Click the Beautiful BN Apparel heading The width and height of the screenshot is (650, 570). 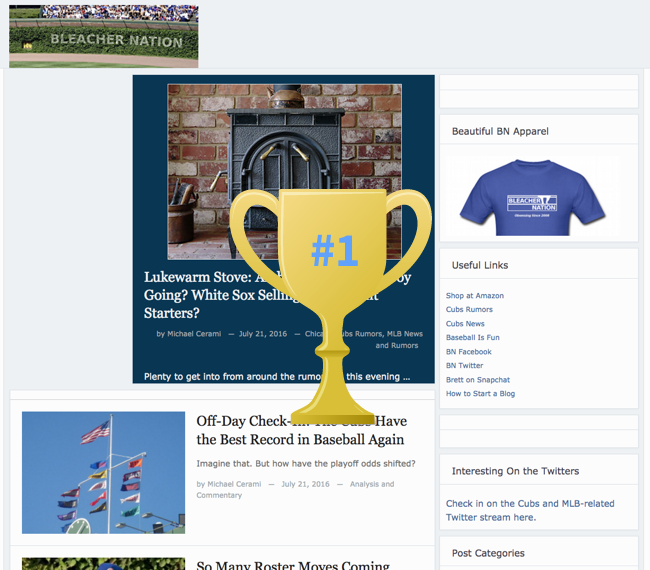[500, 131]
